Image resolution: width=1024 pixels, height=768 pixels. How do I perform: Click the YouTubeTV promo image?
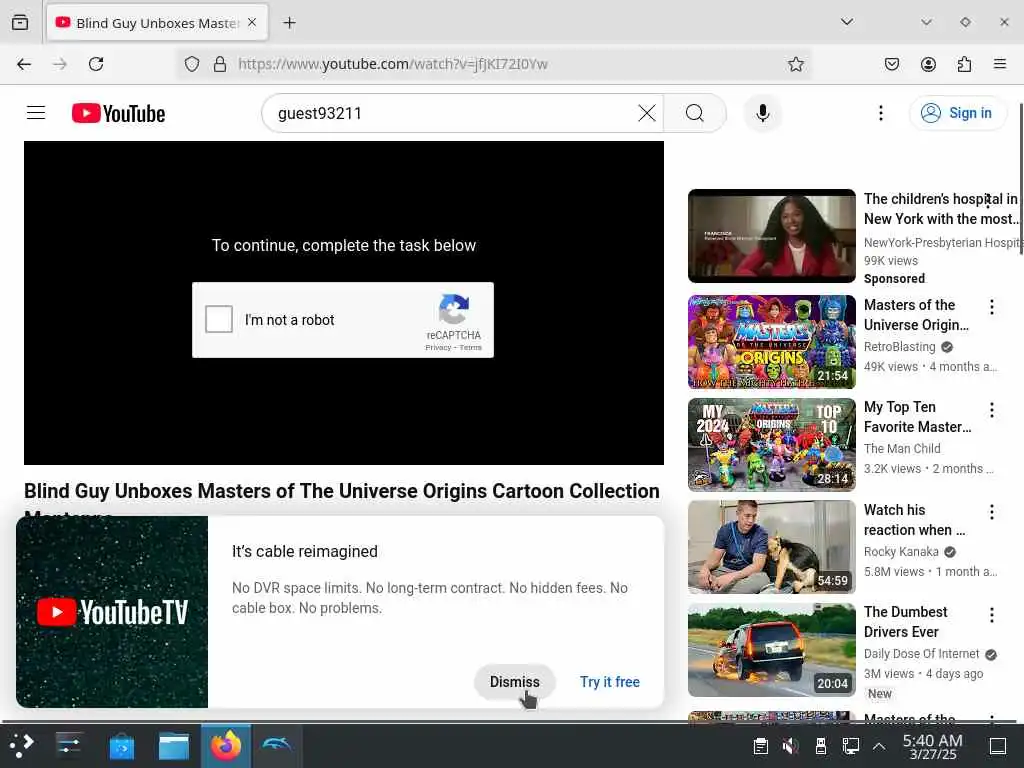(112, 612)
